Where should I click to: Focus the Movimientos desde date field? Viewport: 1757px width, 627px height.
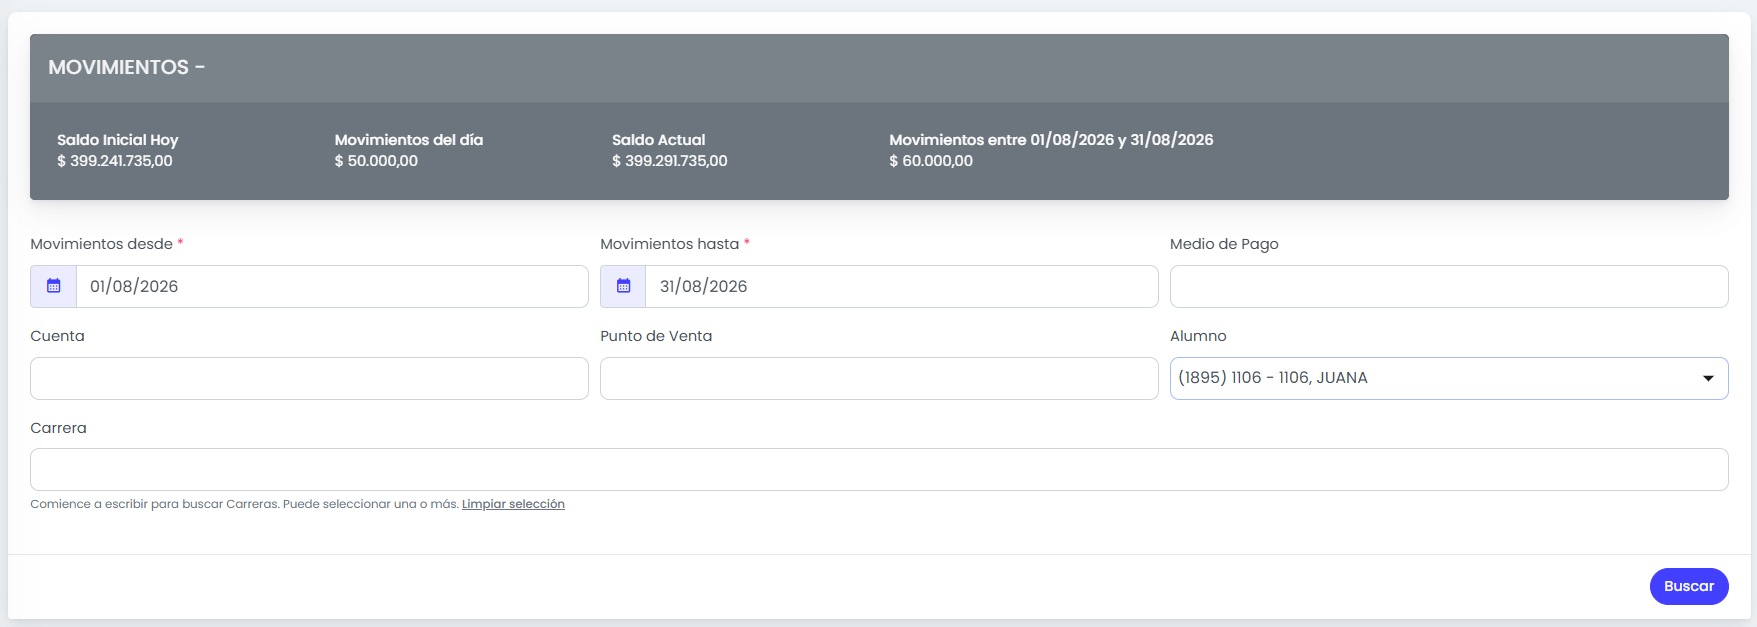pos(332,286)
